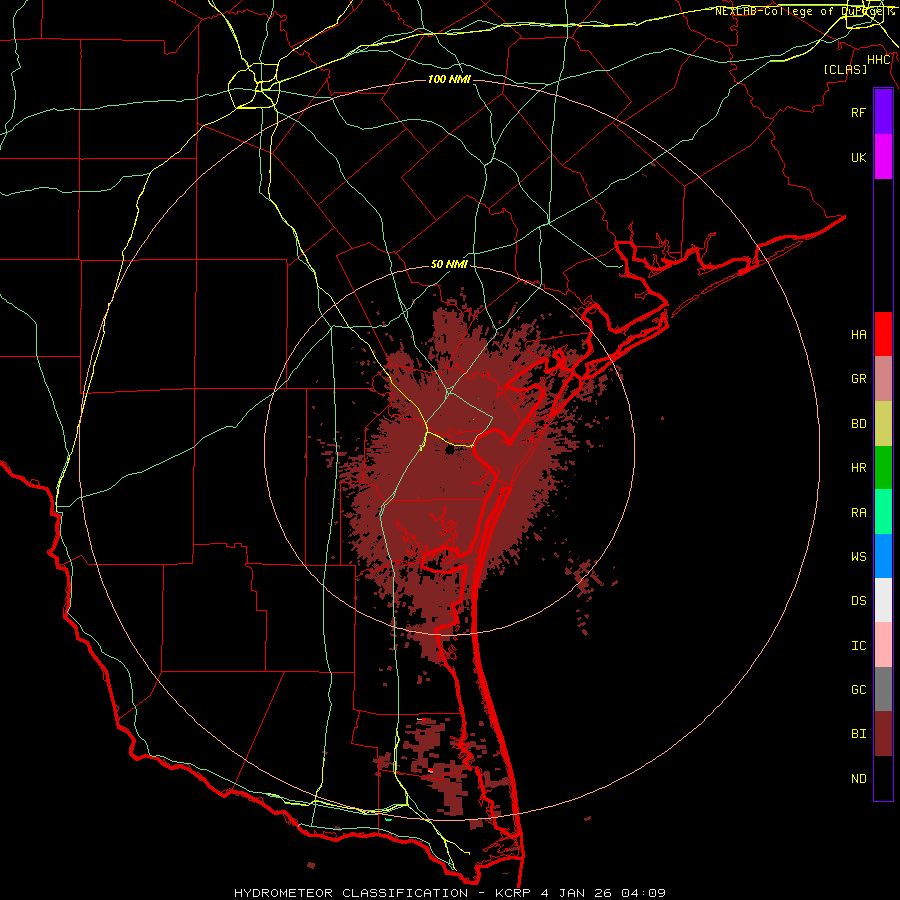Click the RF purple legend swatch
Screen dimensions: 900x900
(883, 112)
